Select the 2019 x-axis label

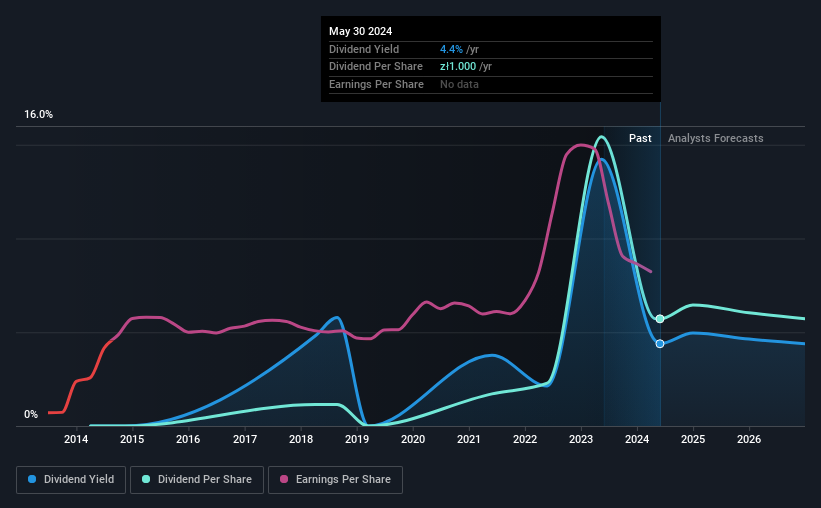click(x=357, y=439)
